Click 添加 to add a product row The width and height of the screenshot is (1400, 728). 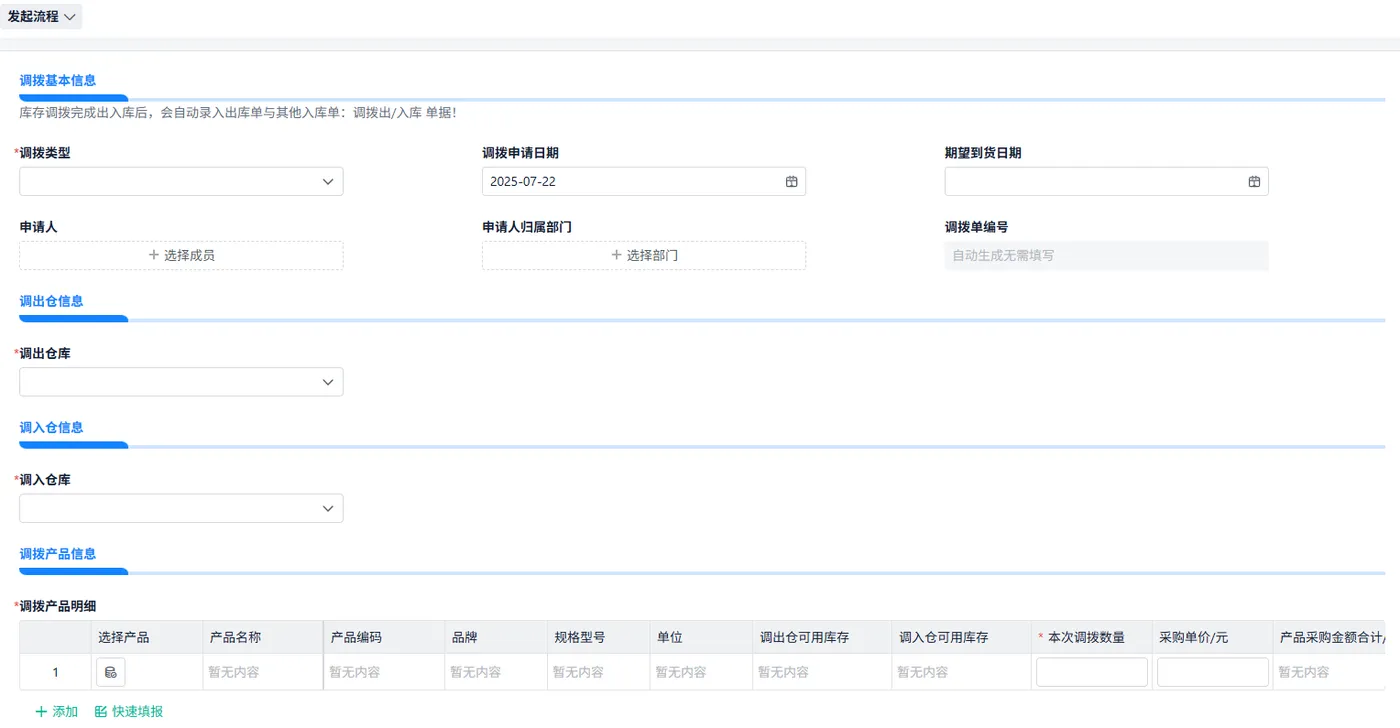57,712
